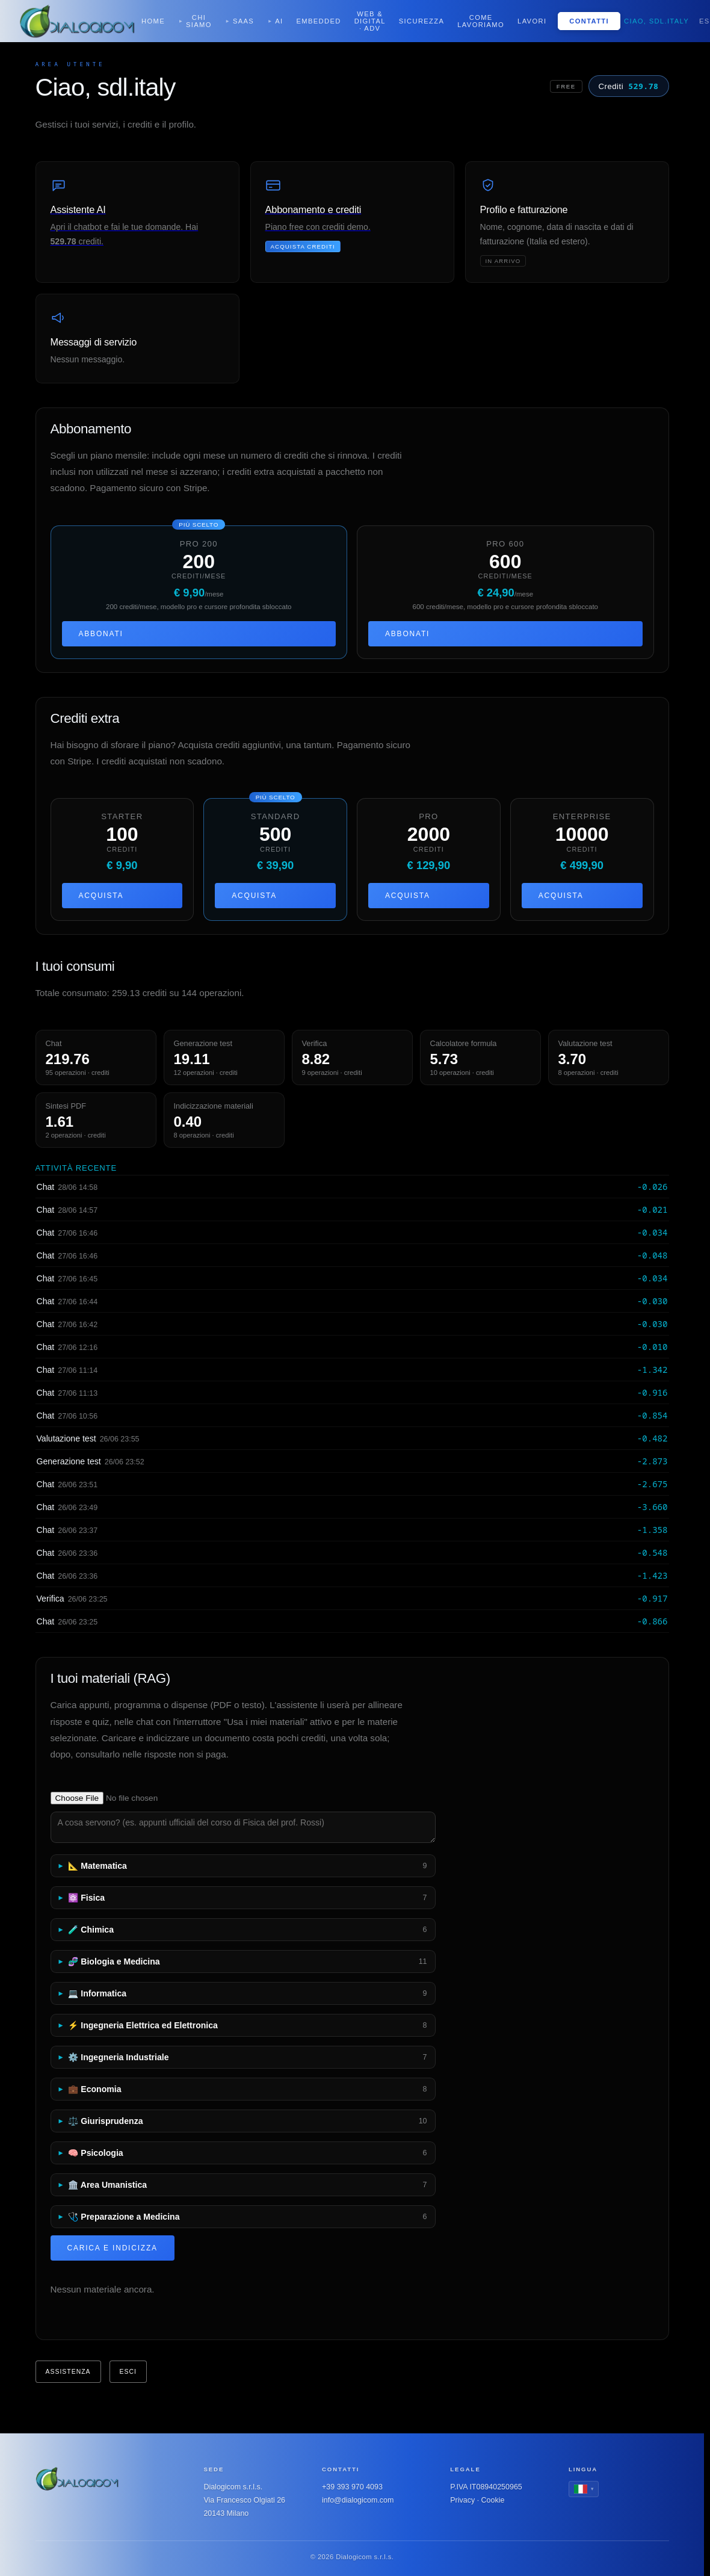Screen dimensions: 710x2576
Task: Open the SICUREZZA menu item
Action: (421, 21)
